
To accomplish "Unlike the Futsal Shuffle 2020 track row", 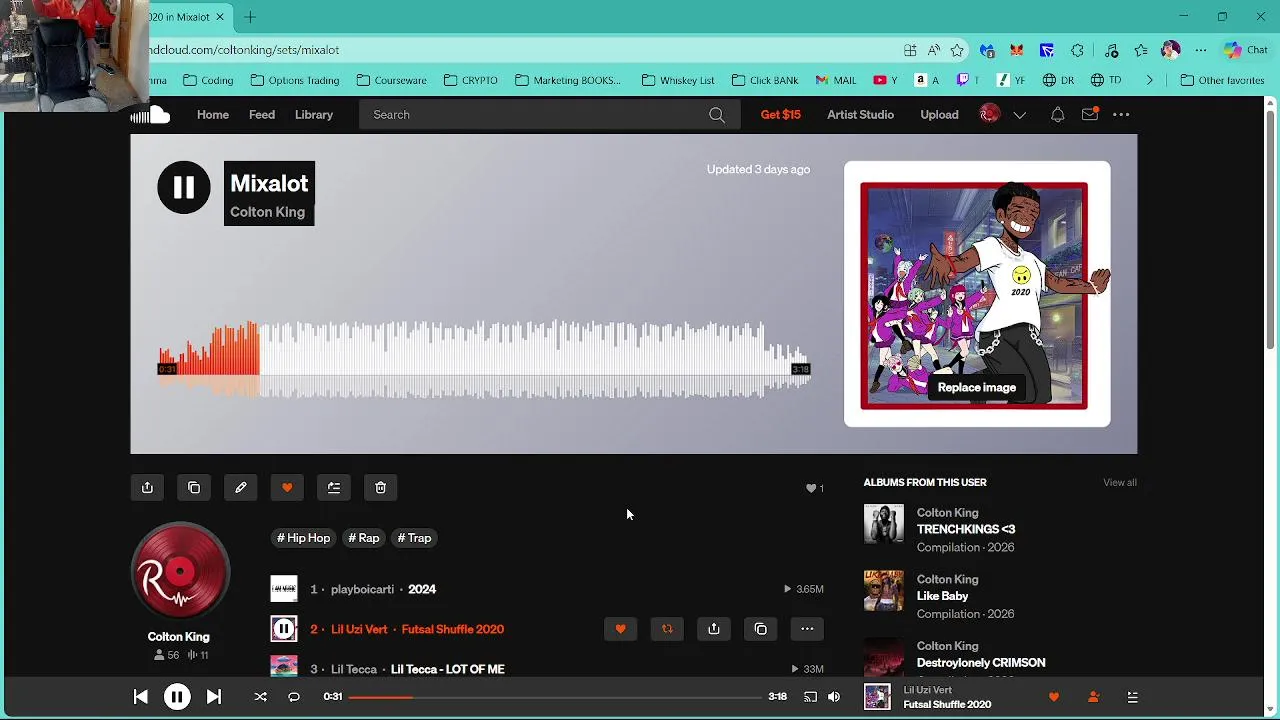I will [620, 629].
